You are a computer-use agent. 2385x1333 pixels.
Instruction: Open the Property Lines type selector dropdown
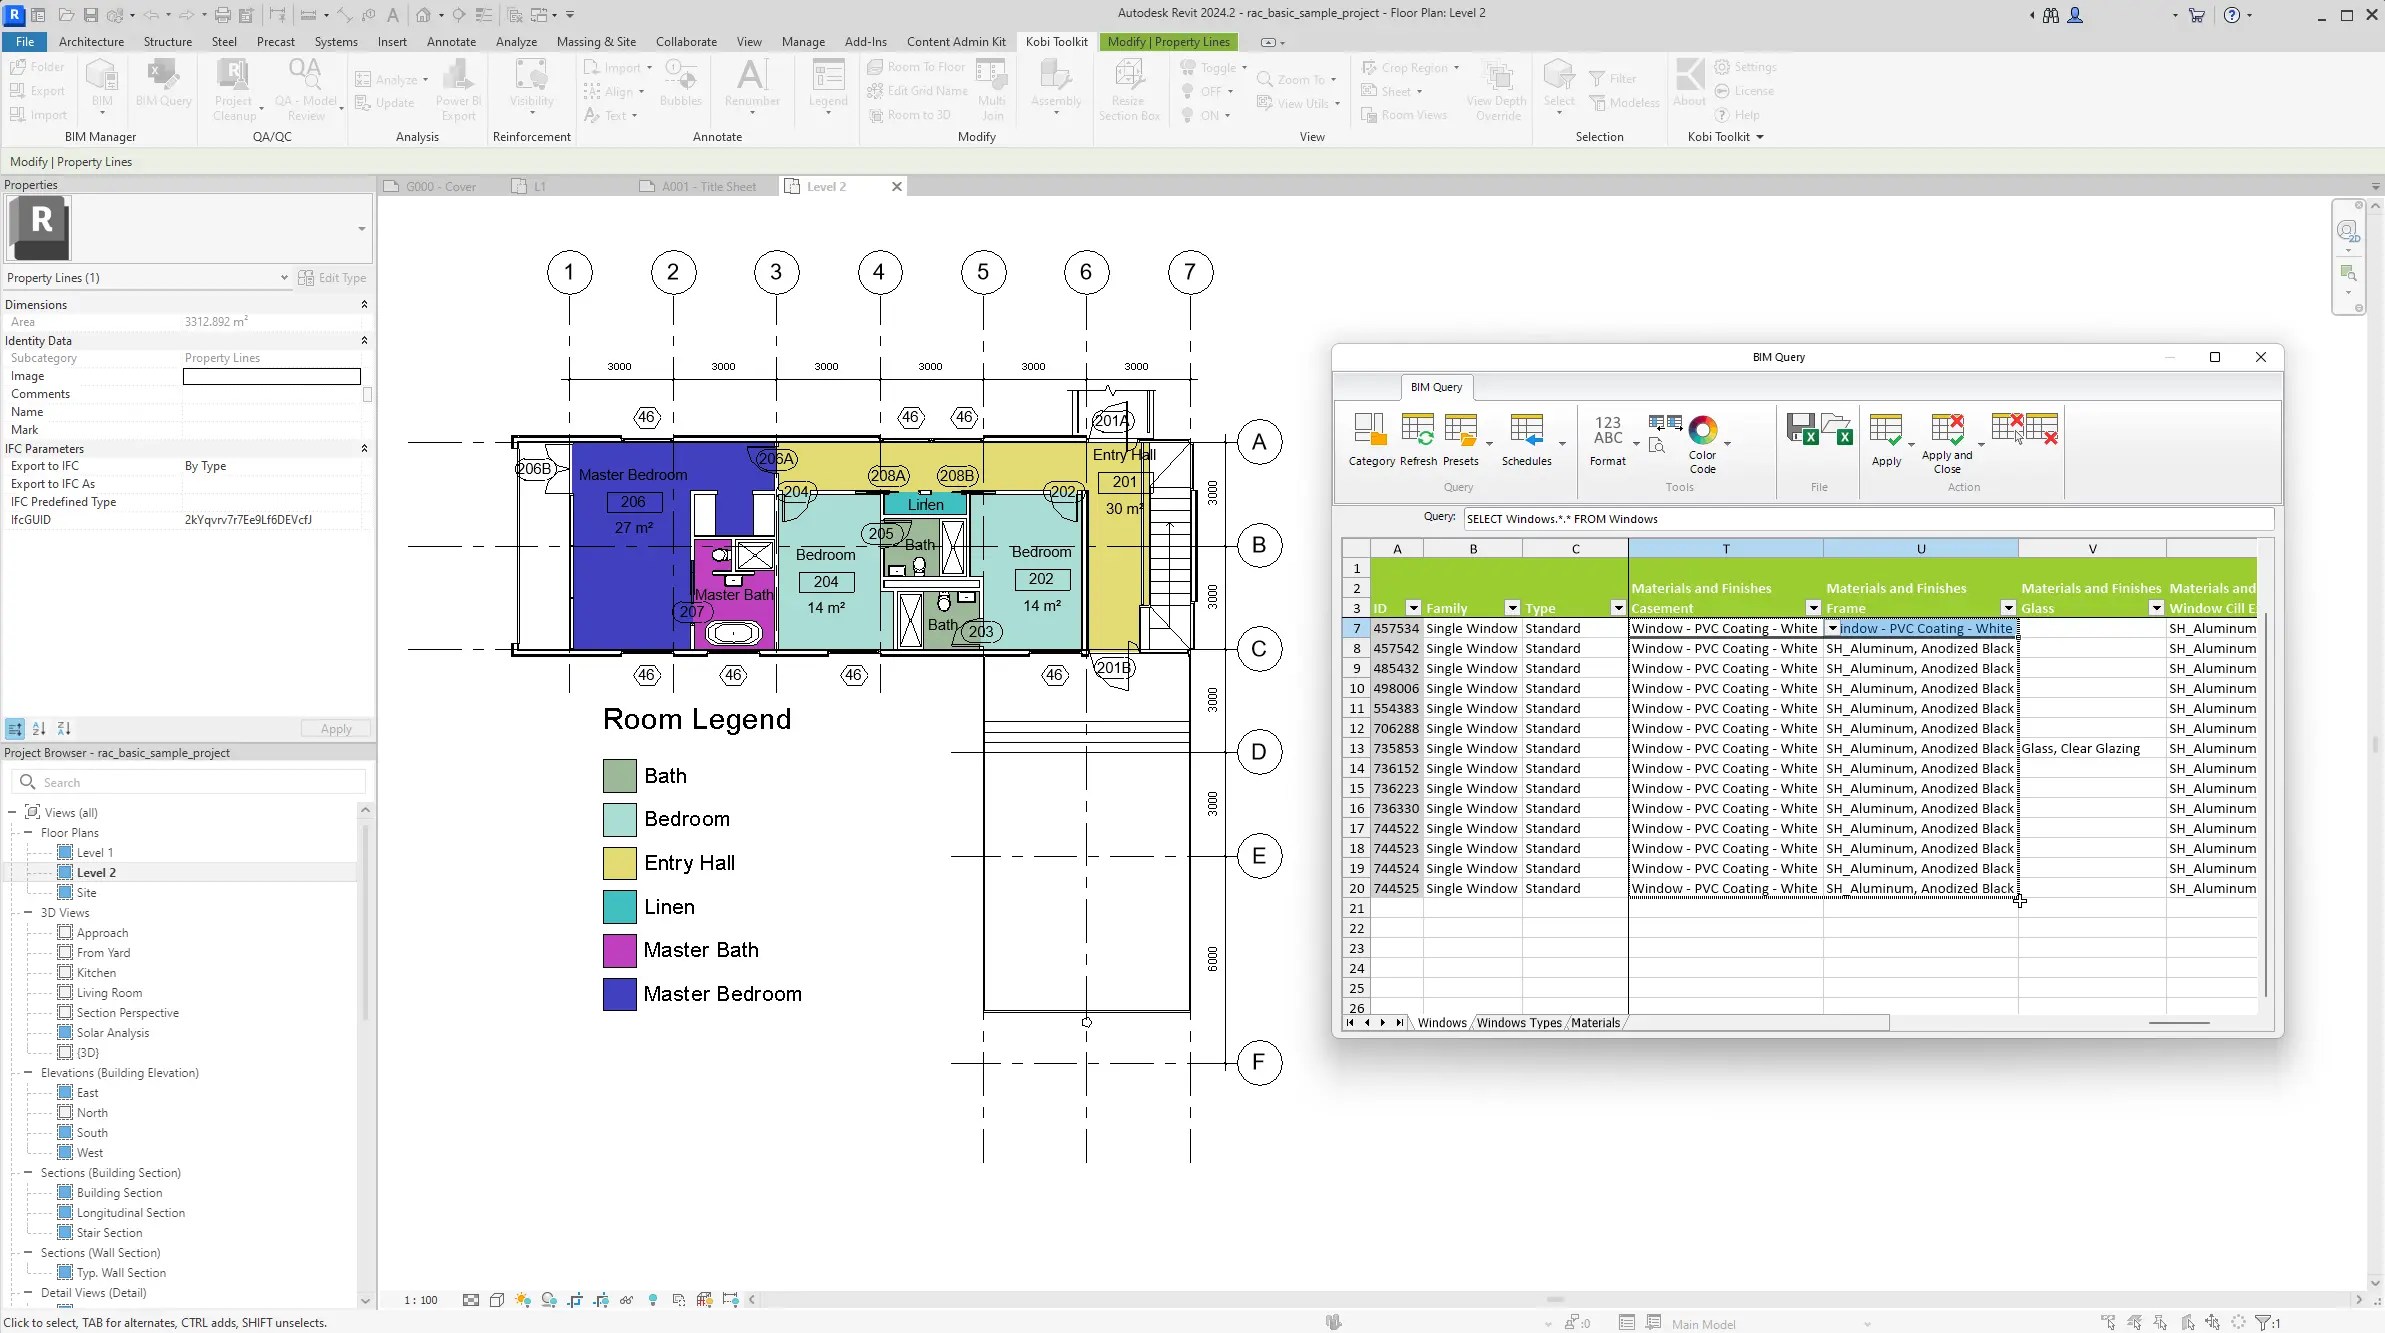[x=284, y=278]
